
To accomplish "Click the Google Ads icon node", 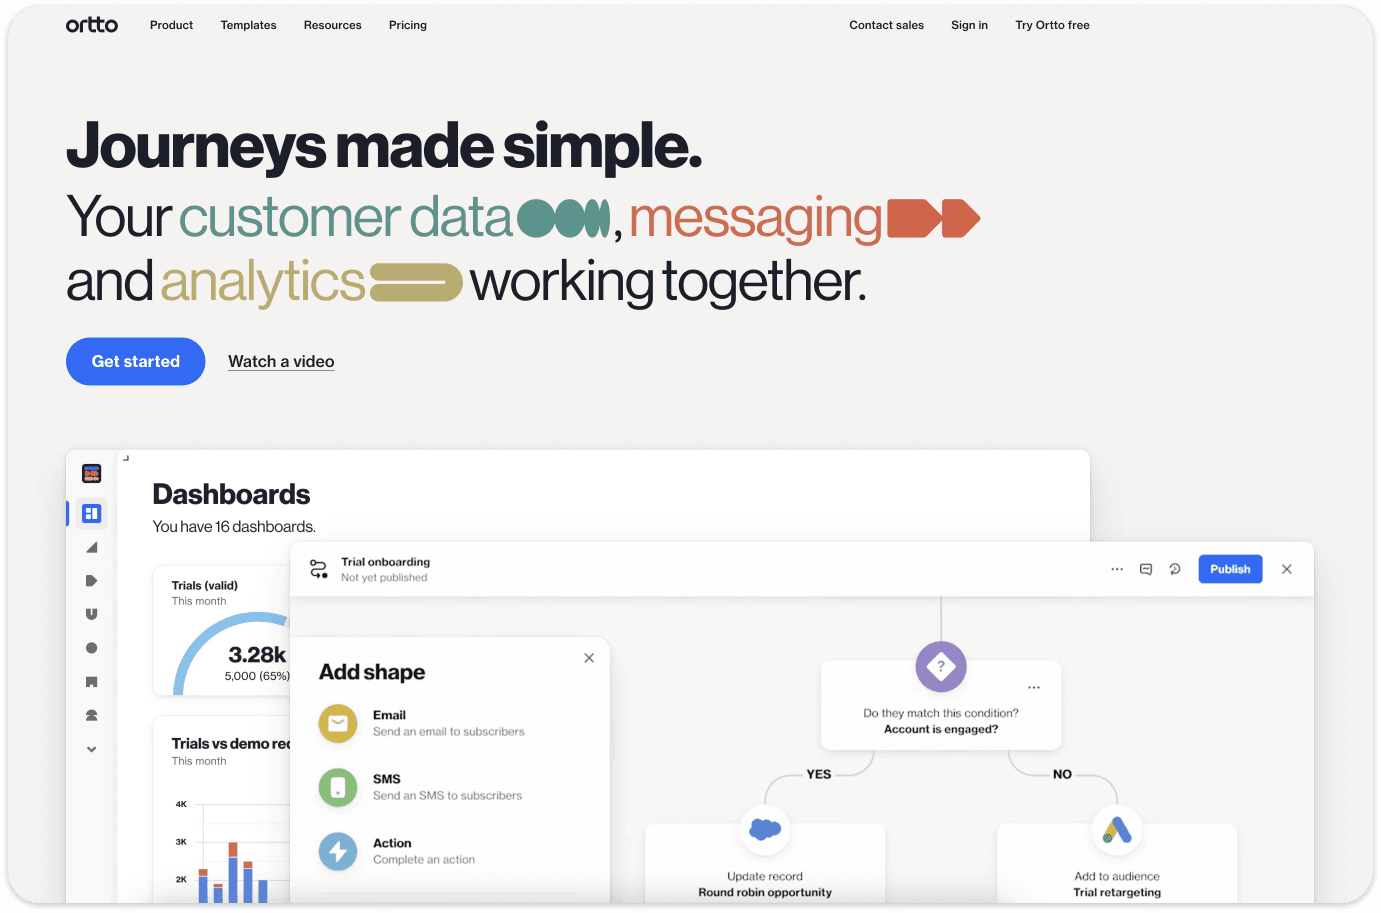I will click(x=1117, y=829).
